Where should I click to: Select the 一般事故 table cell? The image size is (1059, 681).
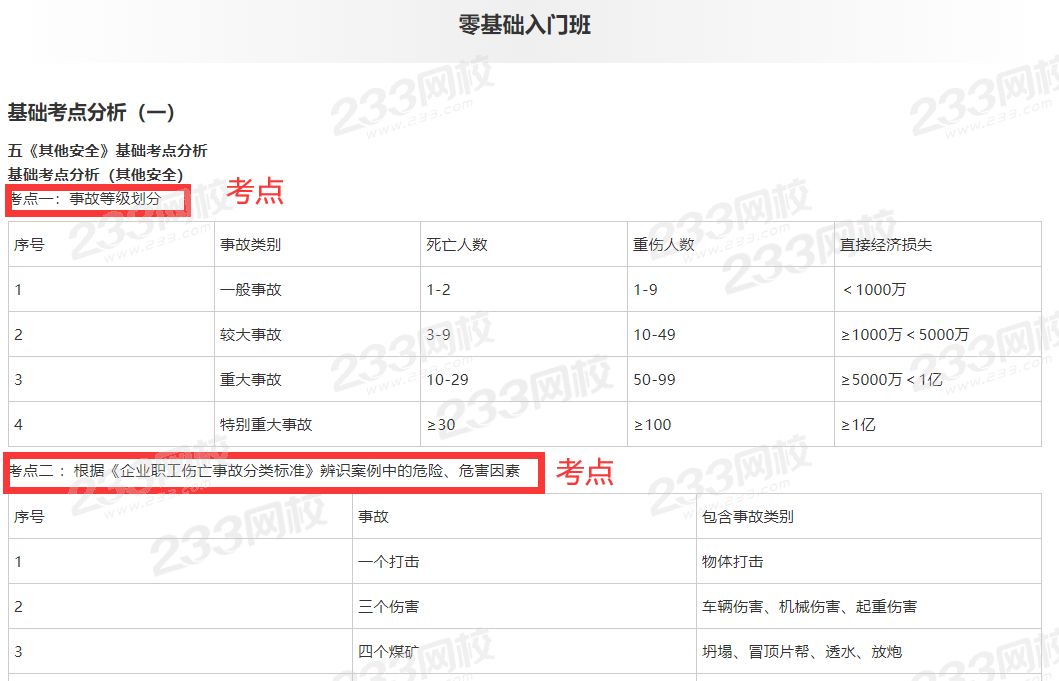[251, 290]
